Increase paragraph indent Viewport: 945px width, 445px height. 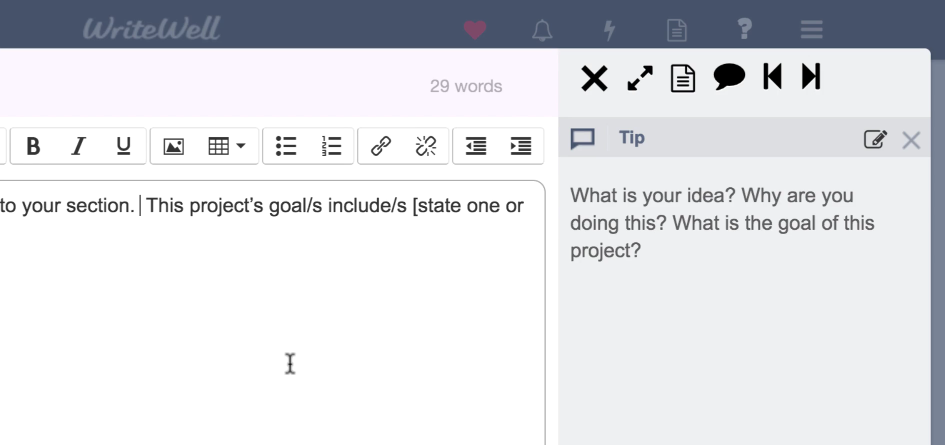(x=520, y=146)
